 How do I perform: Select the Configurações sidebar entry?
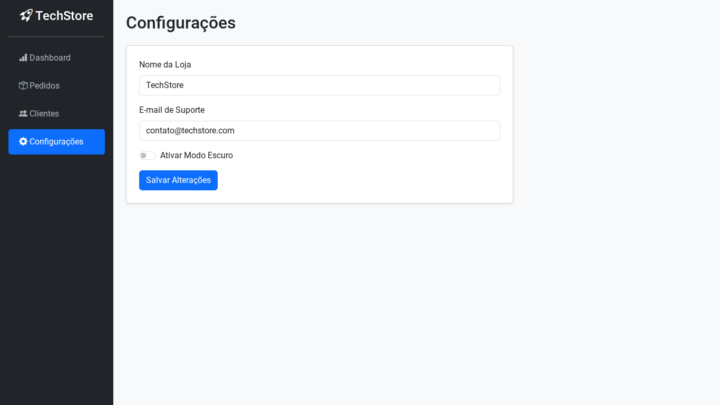tap(56, 142)
